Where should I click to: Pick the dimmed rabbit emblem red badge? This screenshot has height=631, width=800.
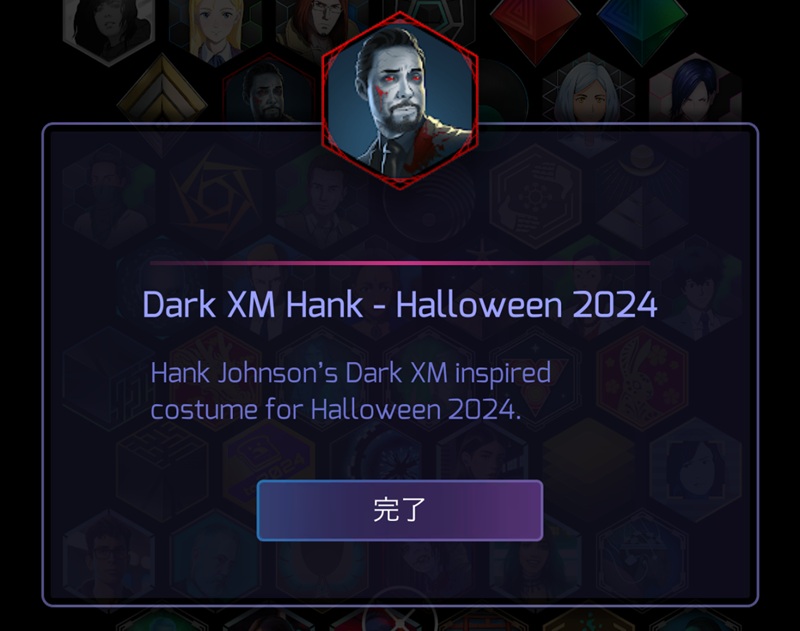click(642, 380)
